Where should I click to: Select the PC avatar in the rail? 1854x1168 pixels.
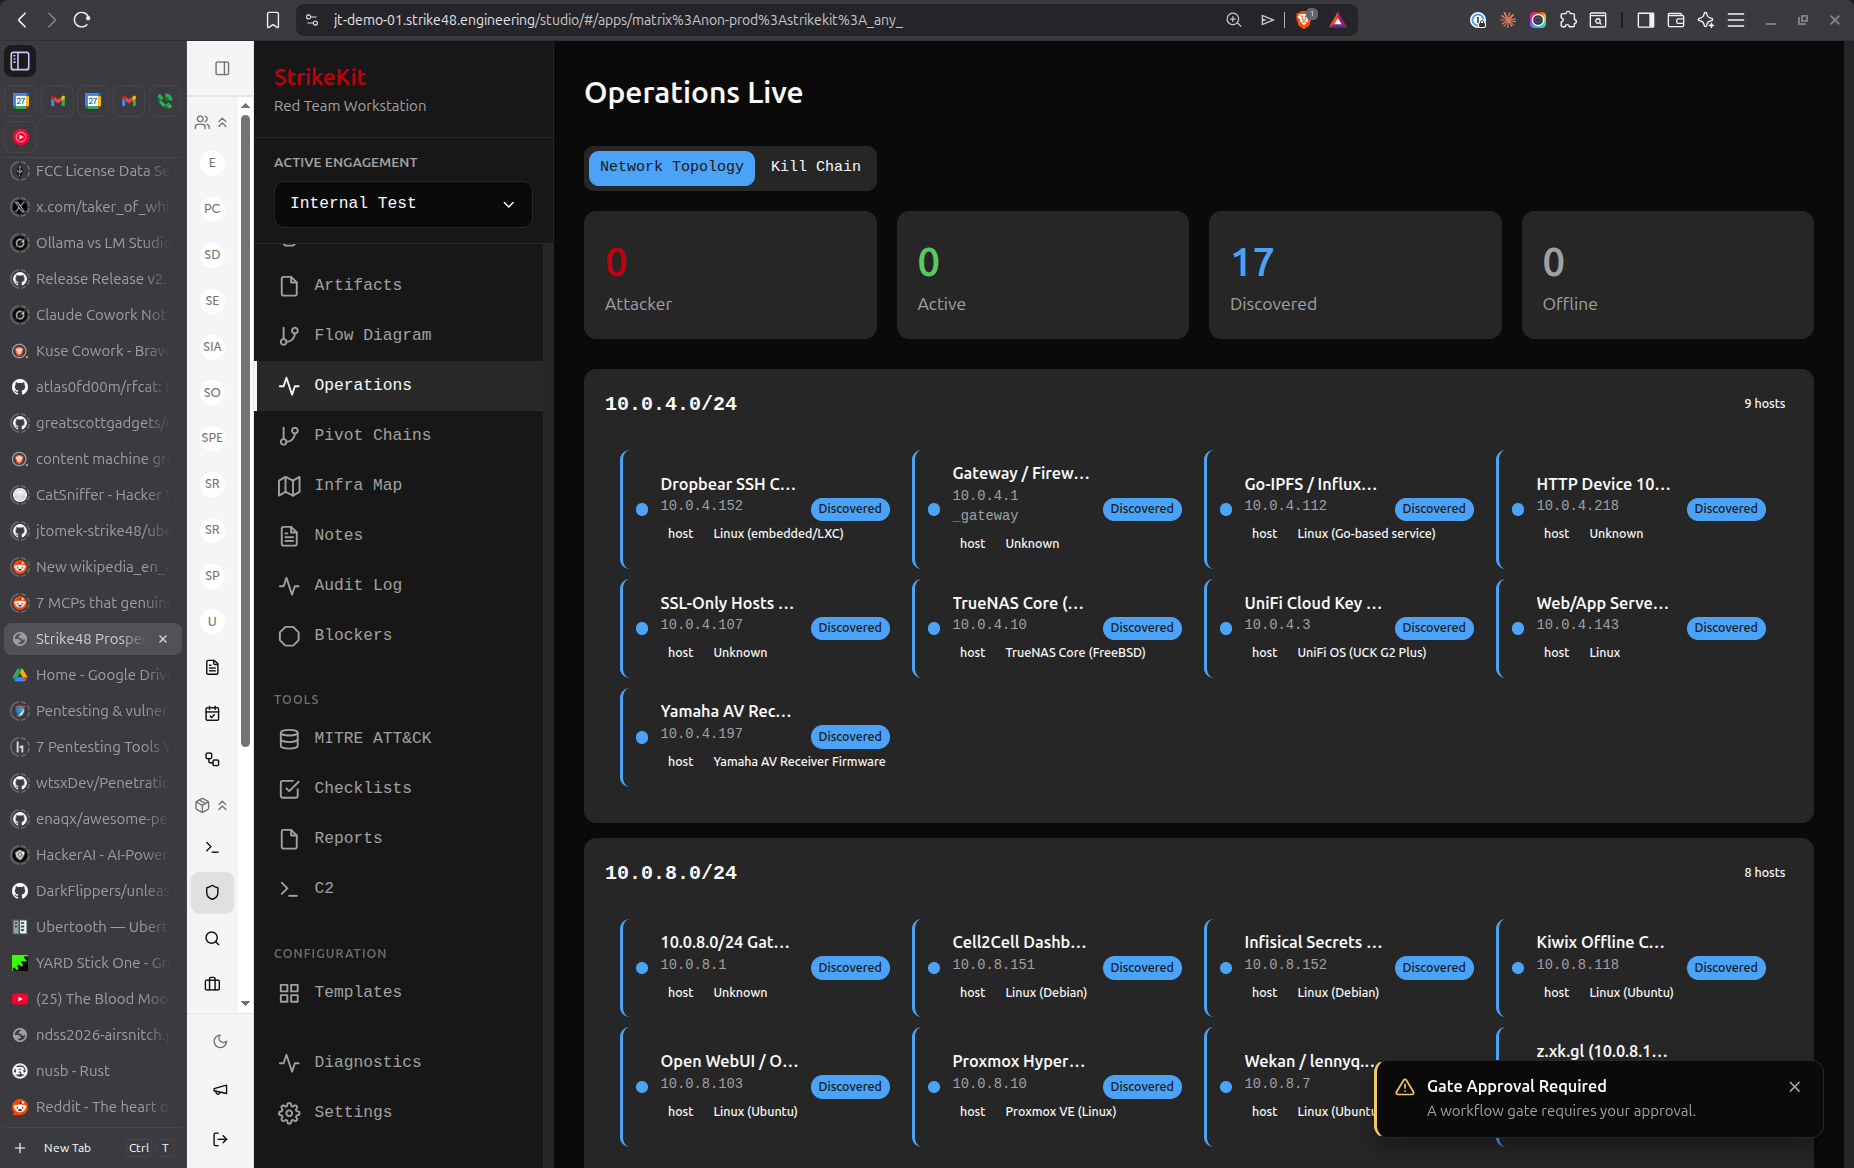(212, 209)
